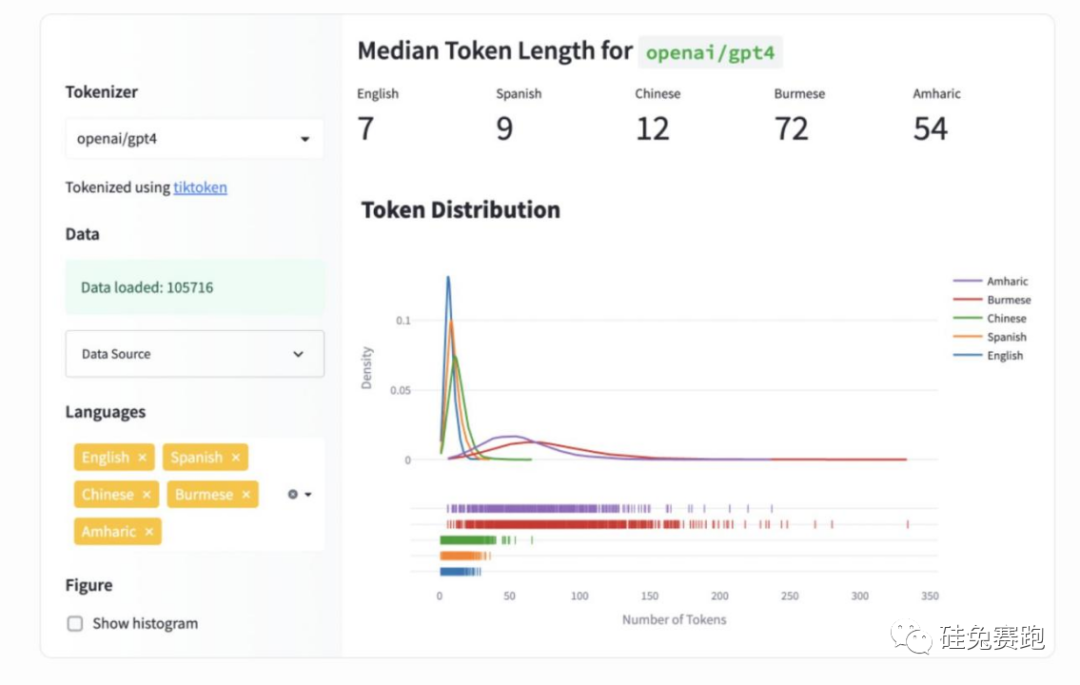Open the Tokenizer dropdown
This screenshot has width=1080, height=685.
click(194, 139)
